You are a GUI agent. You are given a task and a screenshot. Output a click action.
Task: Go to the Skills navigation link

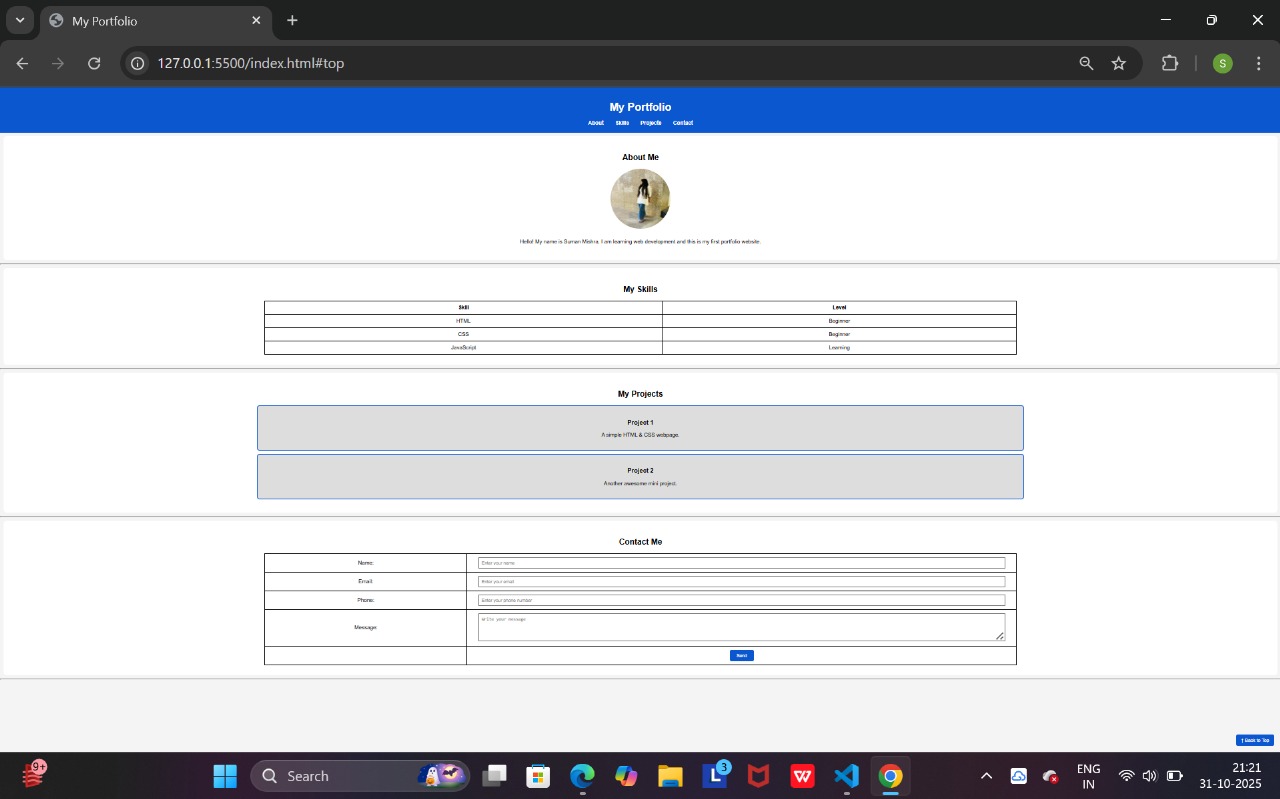pos(622,123)
